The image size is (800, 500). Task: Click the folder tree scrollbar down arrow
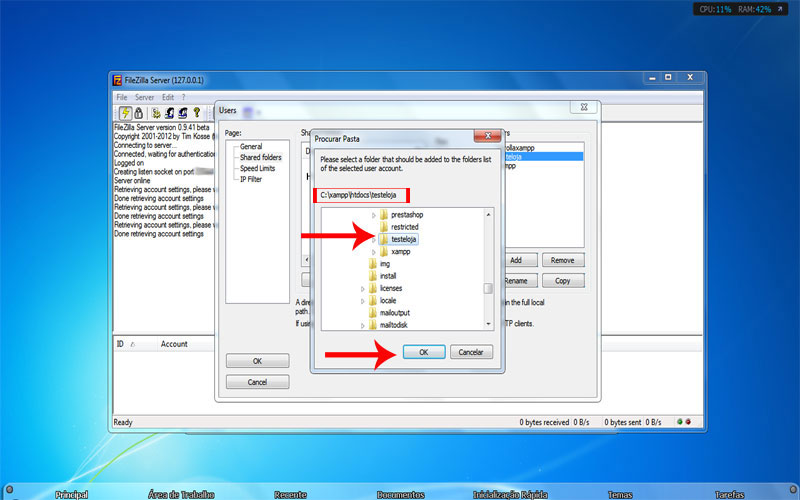[488, 323]
